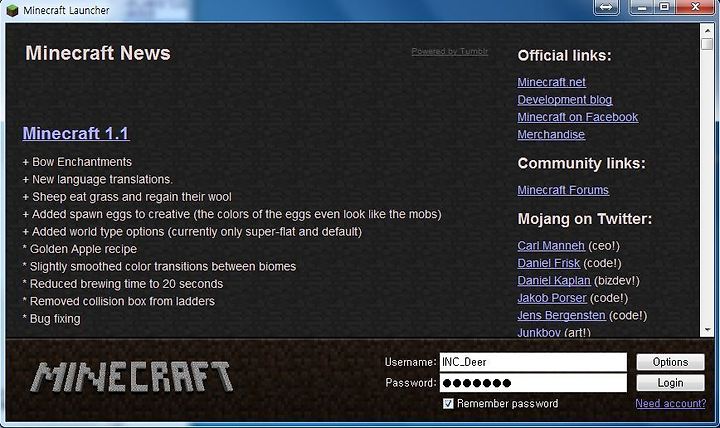720x428 pixels.
Task: Click the news scrollbar down arrow
Action: (707, 330)
